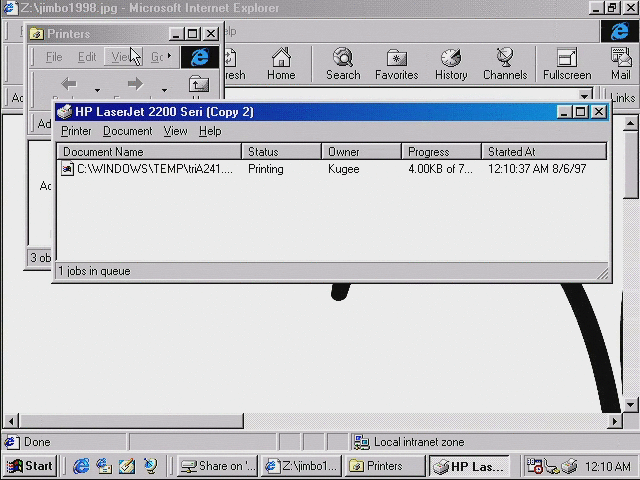Screen dimensions: 640x480
Task: Click the Start button
Action: tap(30, 466)
